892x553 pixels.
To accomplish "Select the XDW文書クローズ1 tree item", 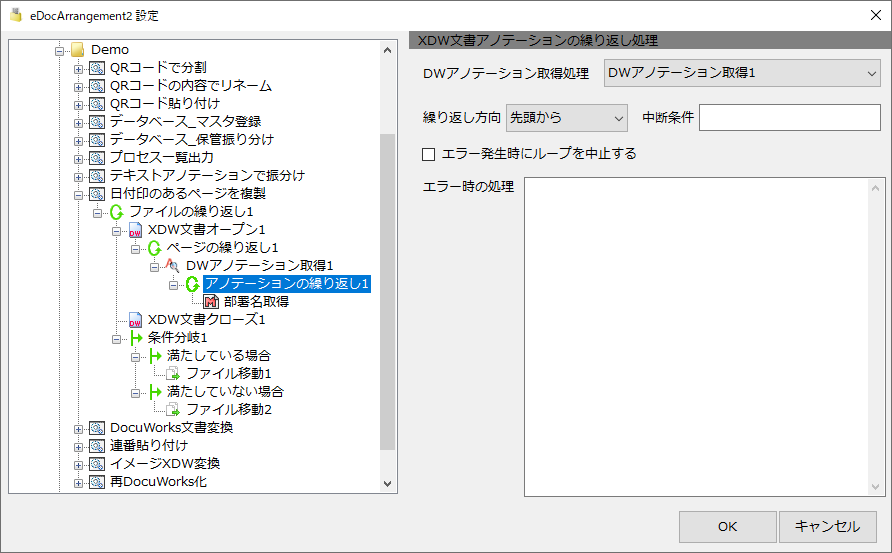I will pos(207,320).
